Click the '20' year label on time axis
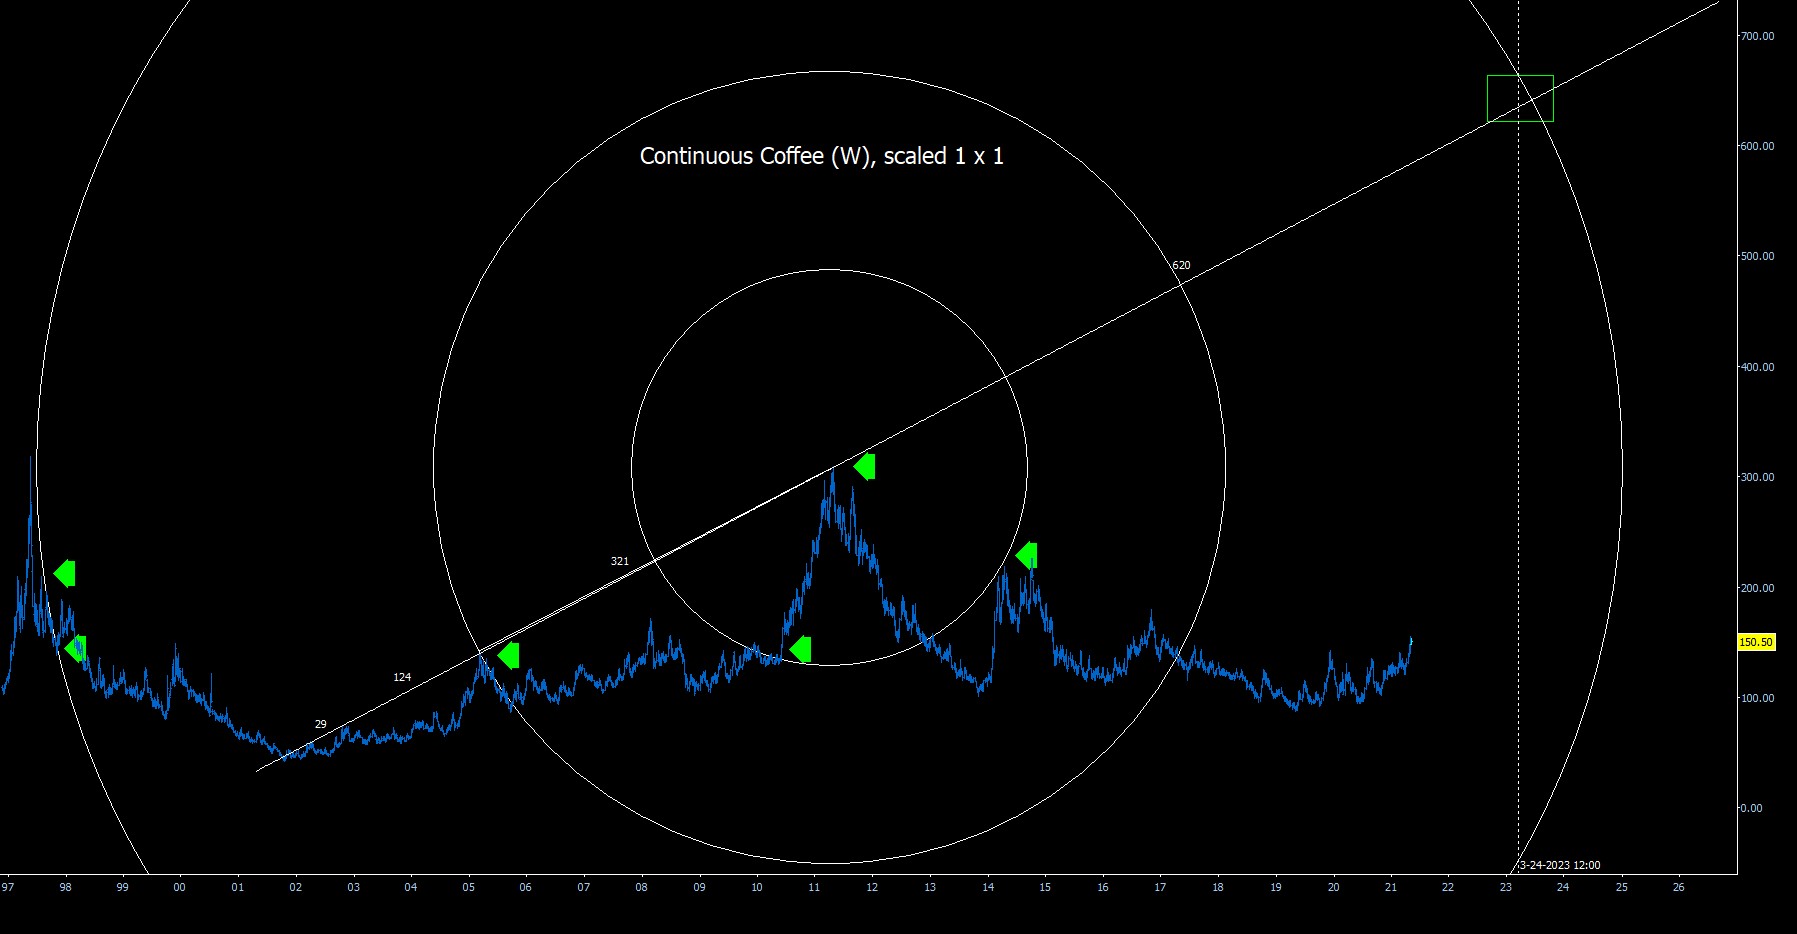Viewport: 1797px width, 934px height. click(1333, 887)
